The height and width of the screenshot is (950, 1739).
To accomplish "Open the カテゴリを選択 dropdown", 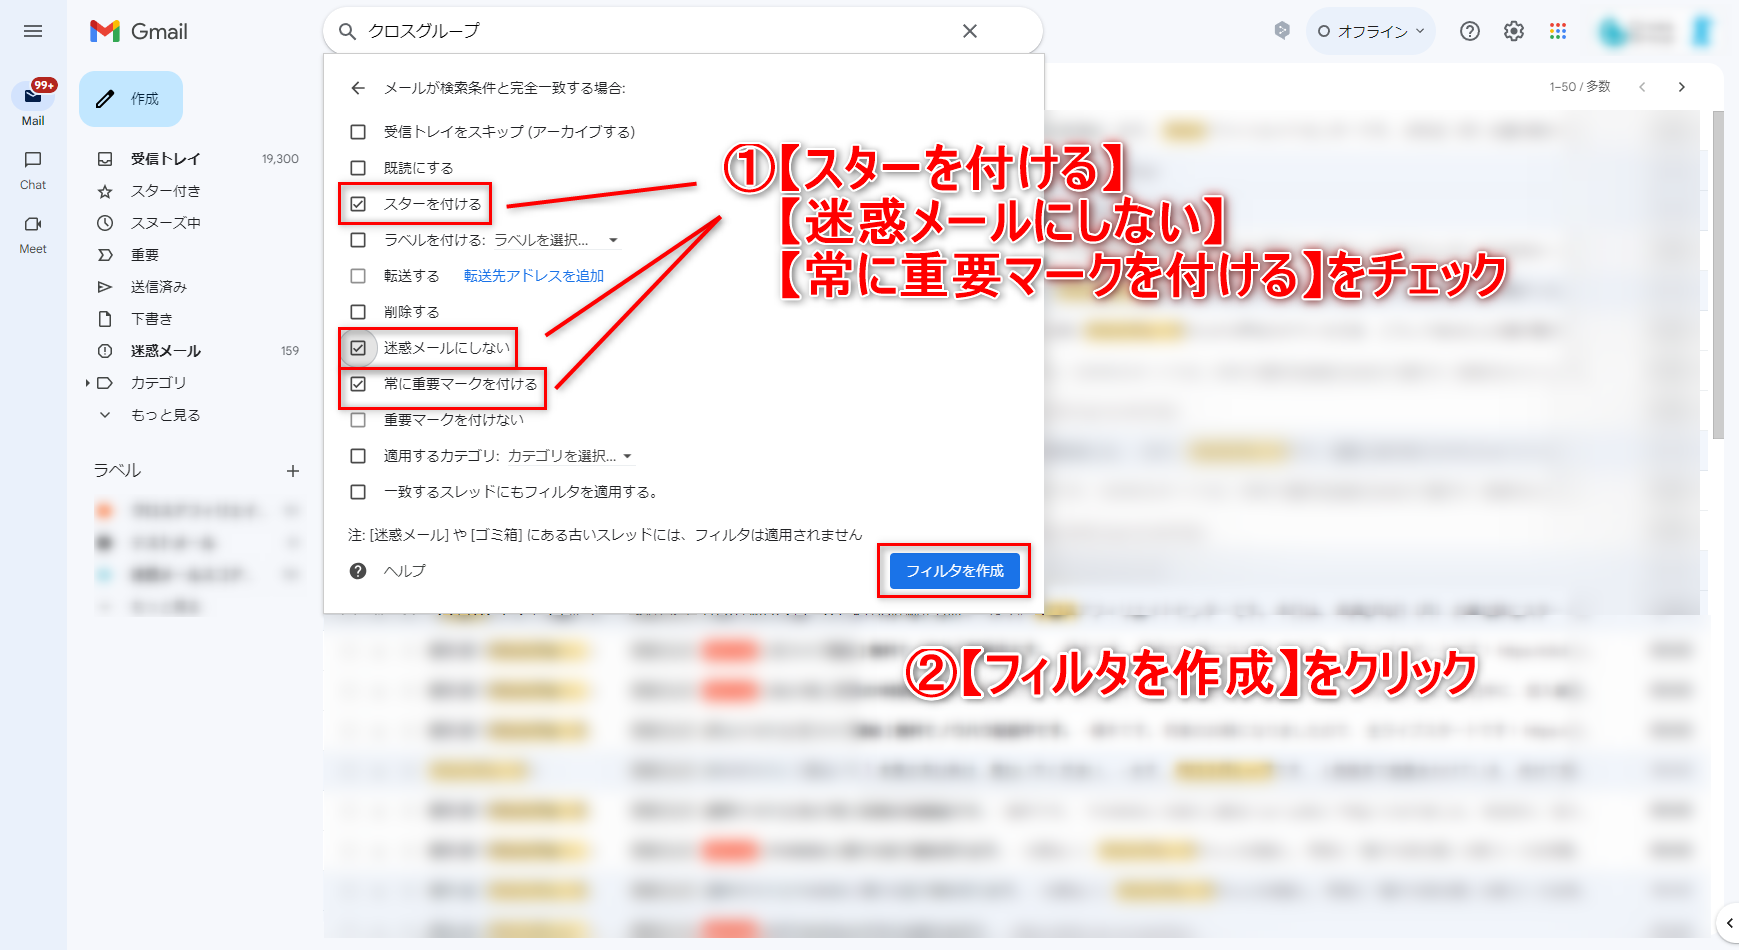I will point(570,456).
